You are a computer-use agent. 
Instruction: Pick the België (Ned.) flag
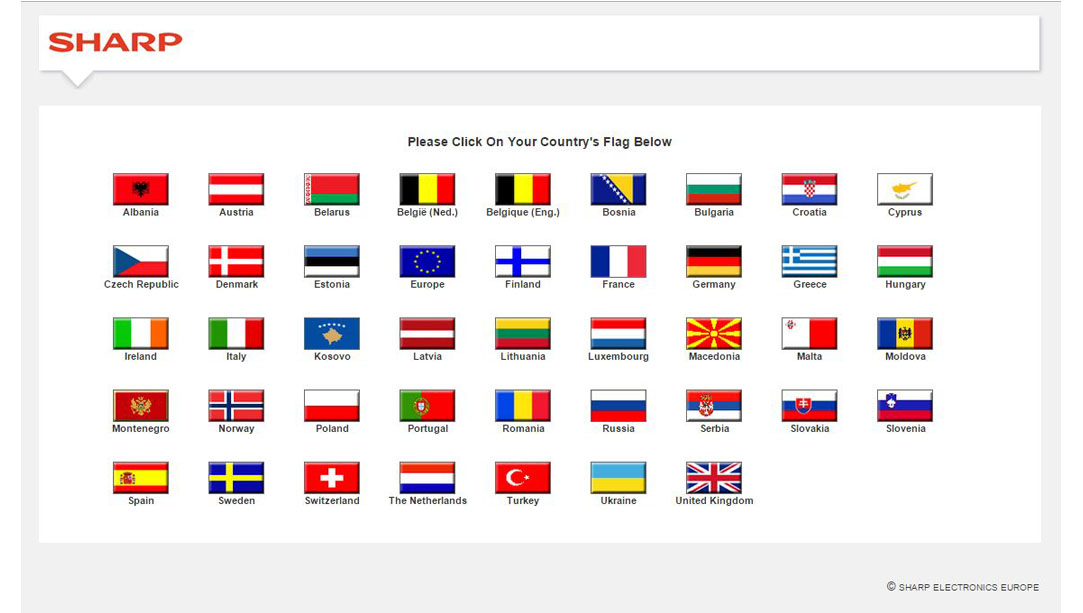click(x=428, y=189)
